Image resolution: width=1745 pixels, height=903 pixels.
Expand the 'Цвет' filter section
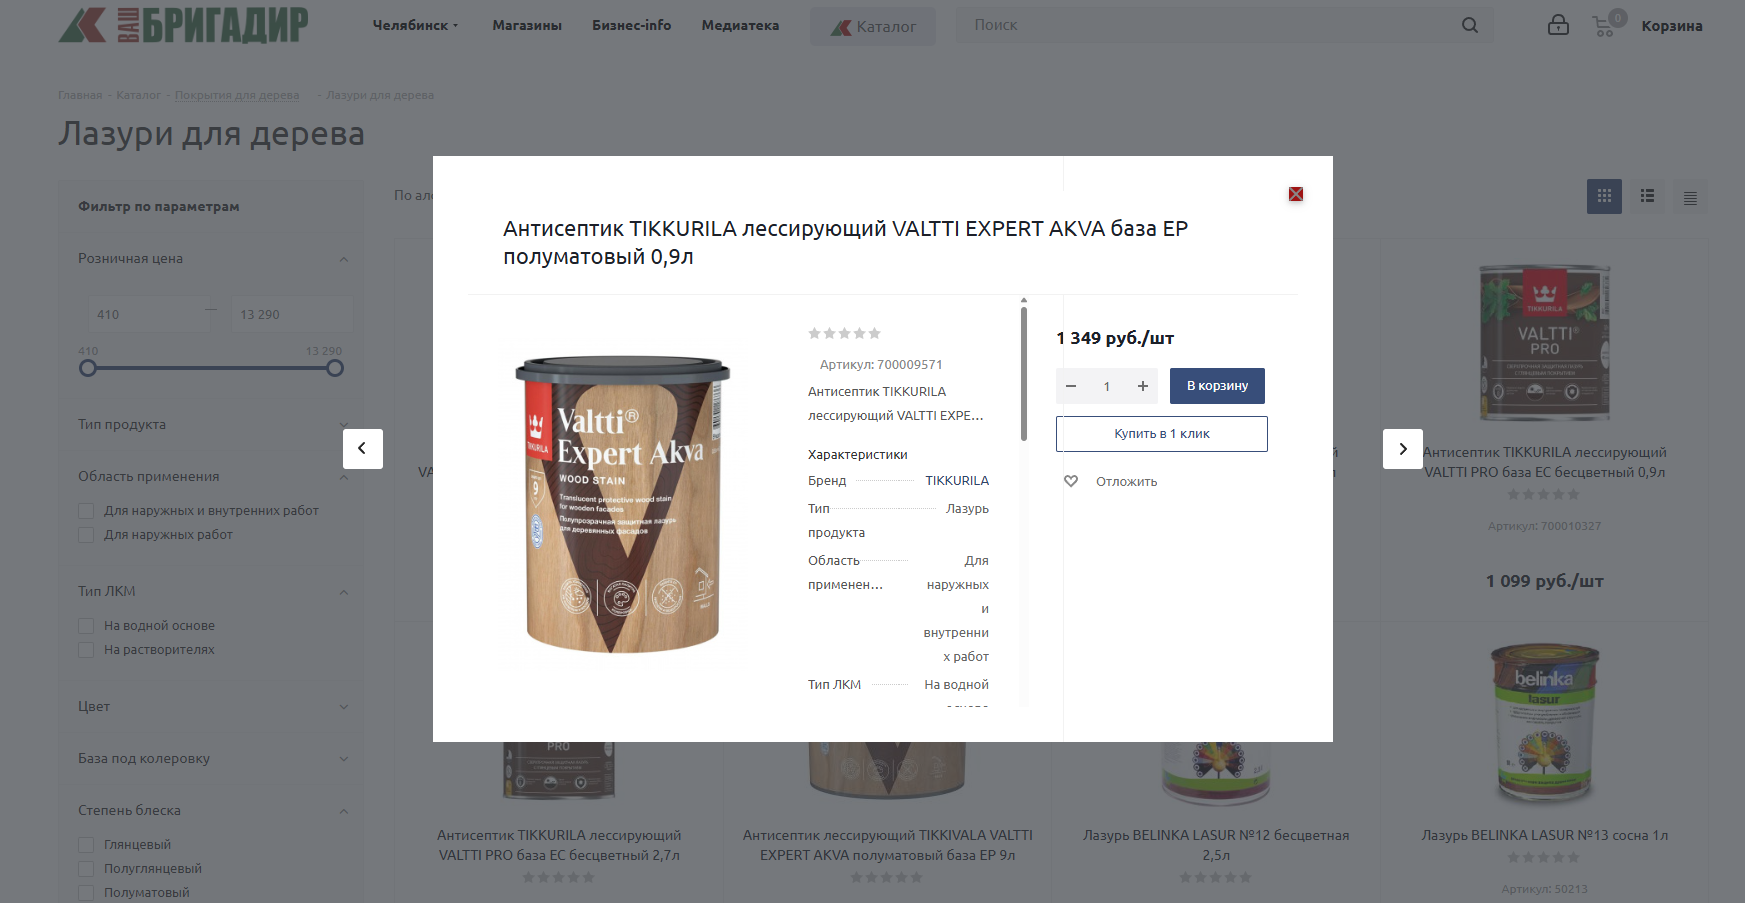pyautogui.click(x=213, y=706)
